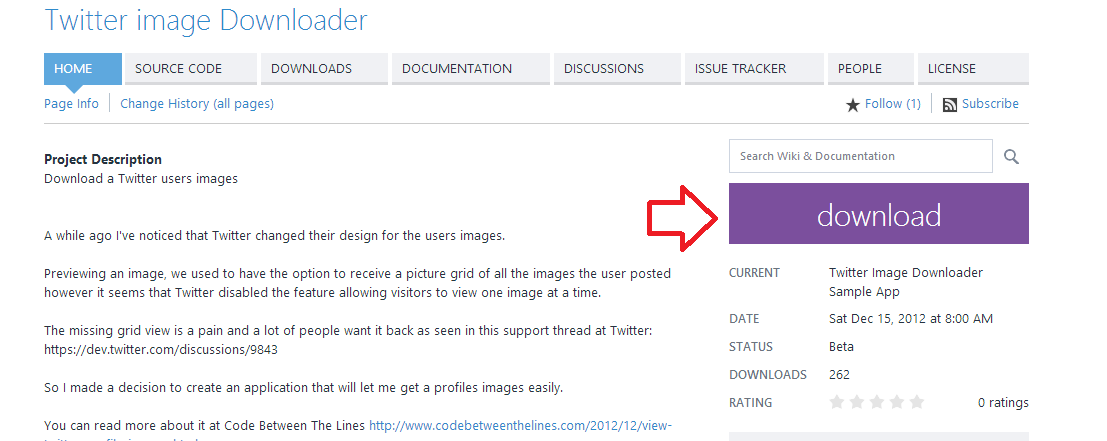Click the Follow star icon
The width and height of the screenshot is (1107, 441).
point(853,105)
